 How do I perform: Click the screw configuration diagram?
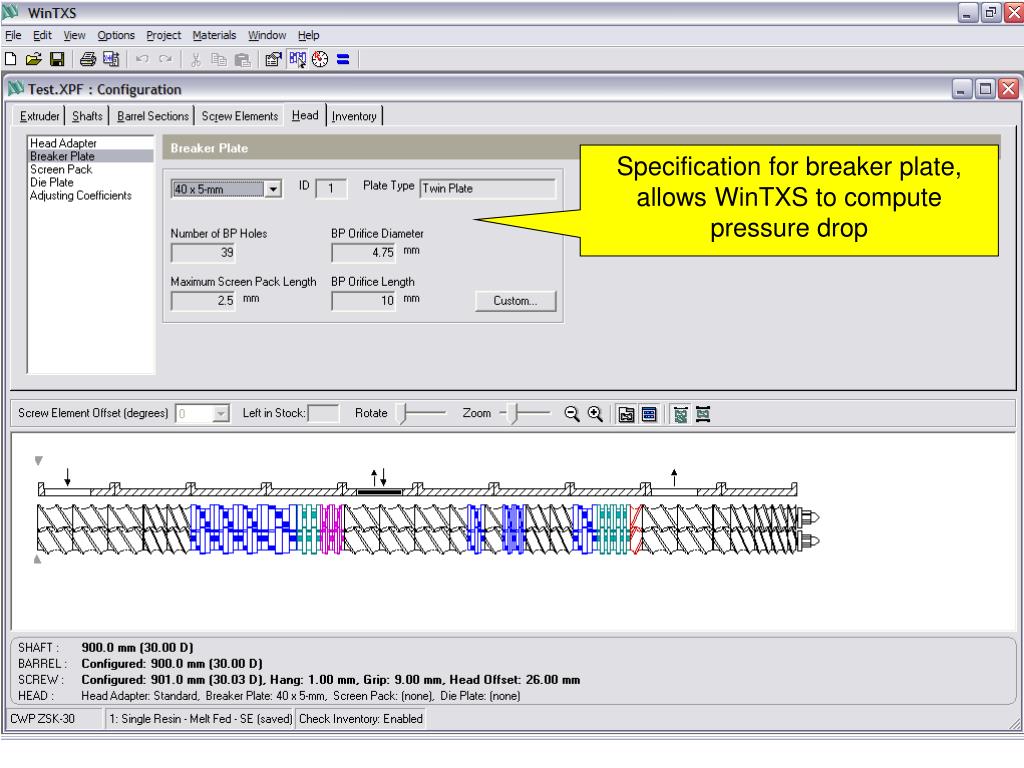click(428, 513)
